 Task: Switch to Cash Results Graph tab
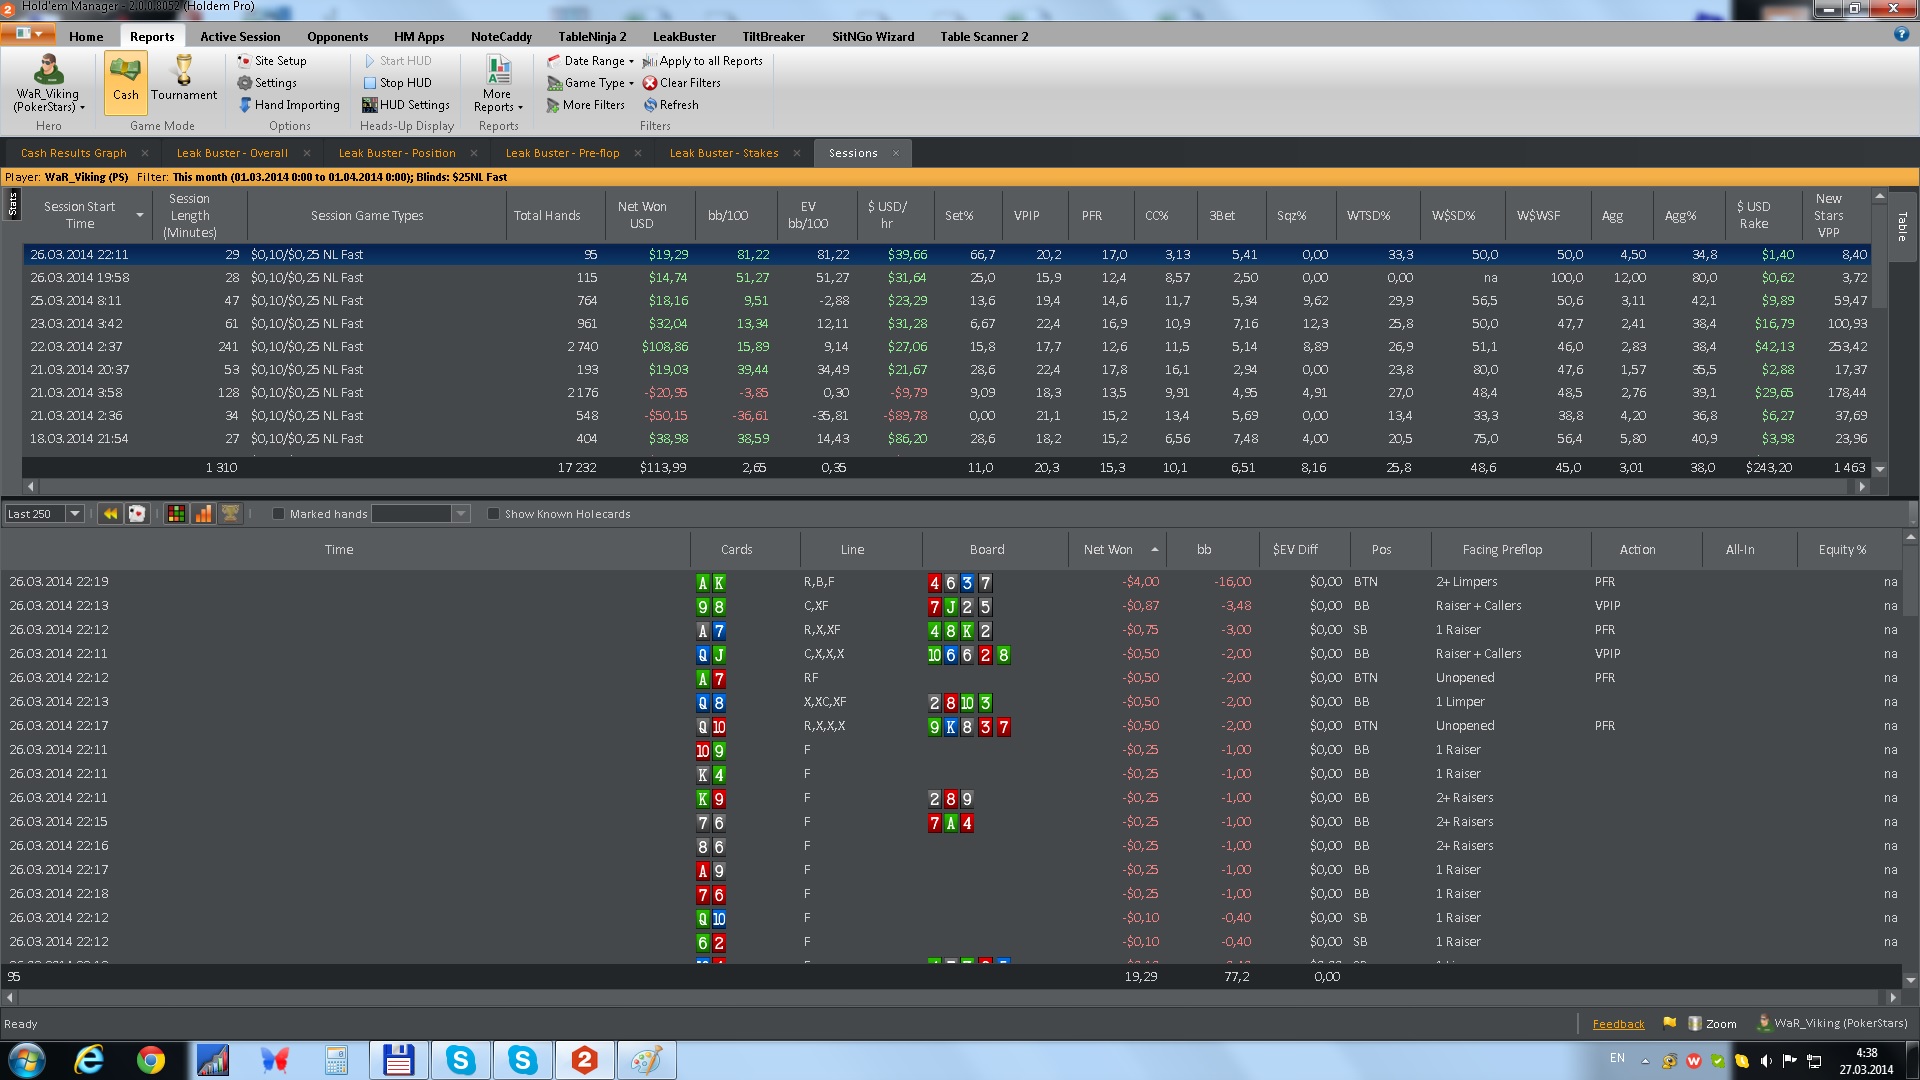pos(74,153)
